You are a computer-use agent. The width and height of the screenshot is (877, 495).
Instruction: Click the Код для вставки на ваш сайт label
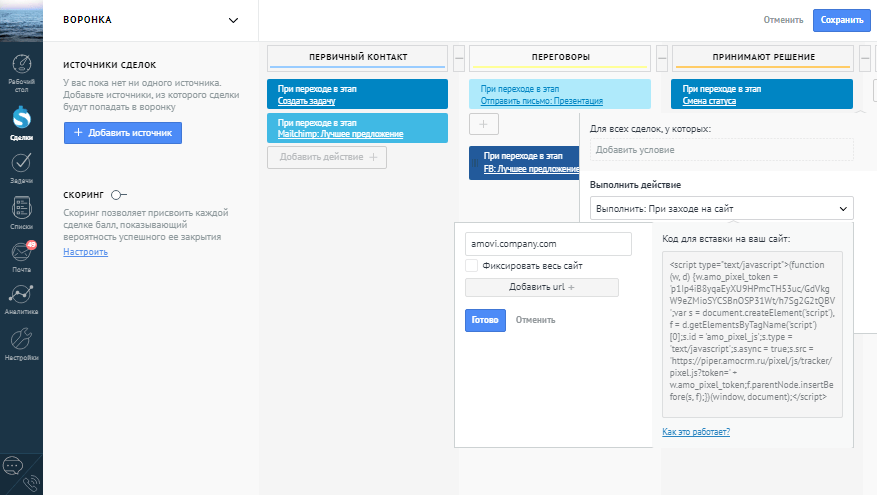coord(726,239)
